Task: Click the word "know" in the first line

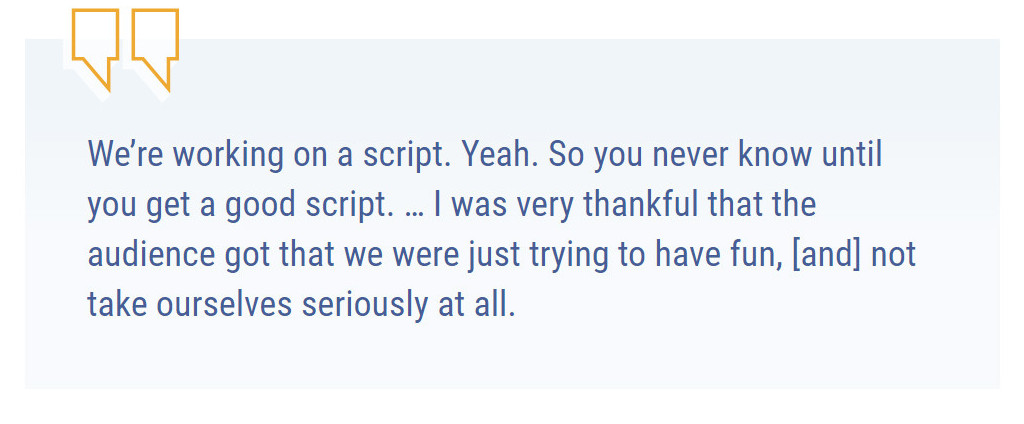Action: 775,155
